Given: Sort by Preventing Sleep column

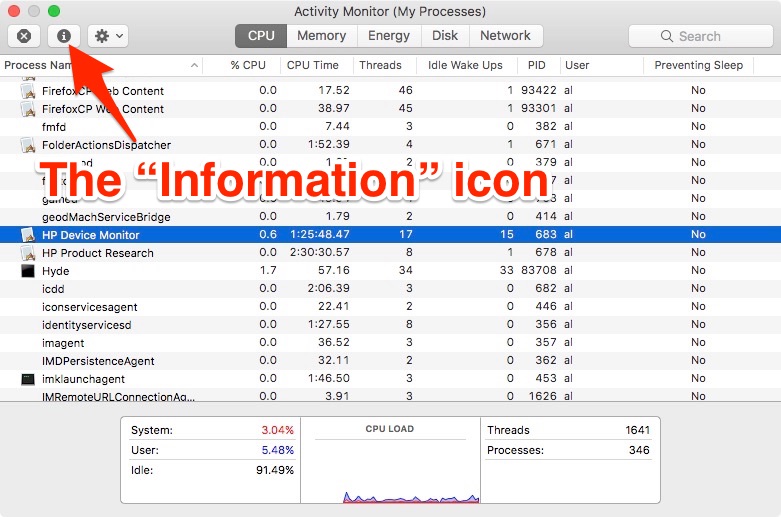Looking at the screenshot, I should pyautogui.click(x=698, y=65).
